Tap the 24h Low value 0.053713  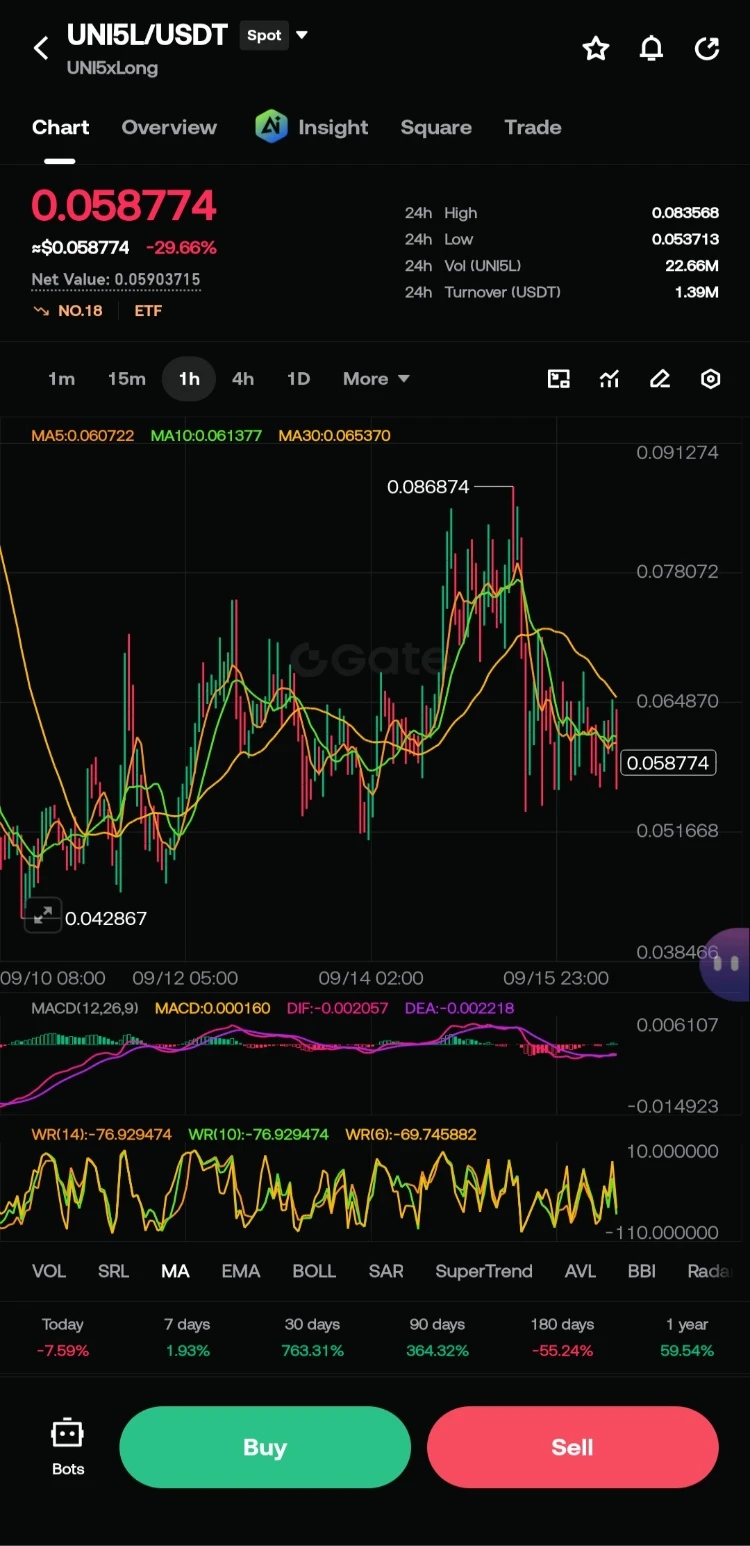pos(685,239)
